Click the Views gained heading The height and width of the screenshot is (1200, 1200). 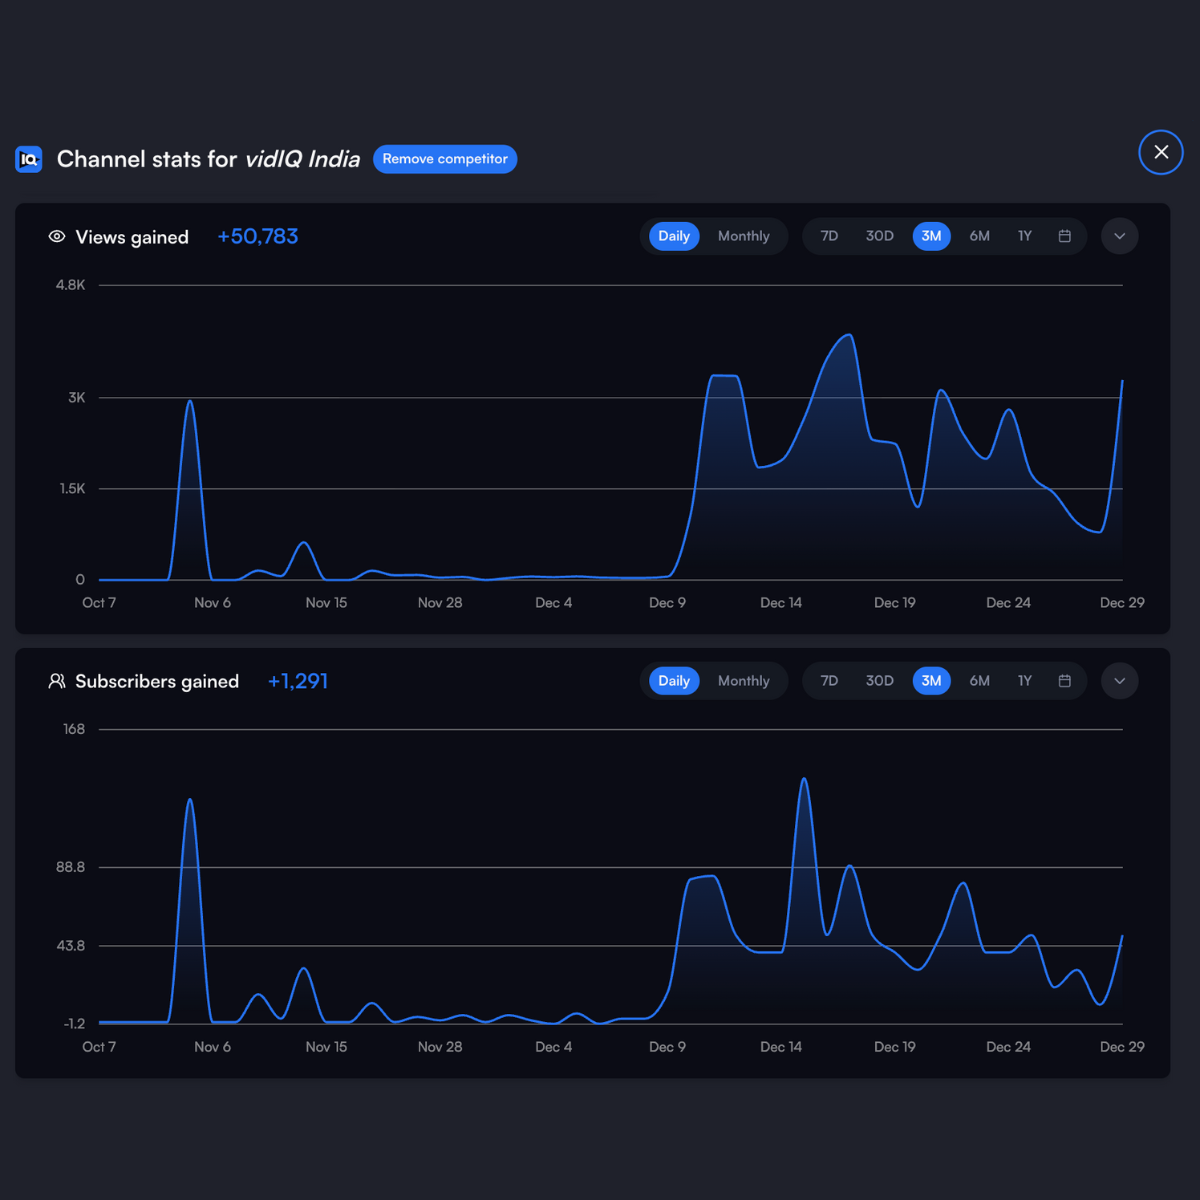pyautogui.click(x=132, y=237)
